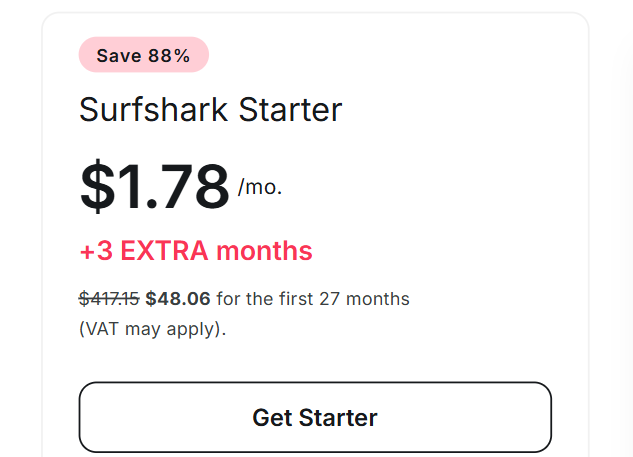633x457 pixels.
Task: Click the Get Starter button
Action: (x=315, y=417)
